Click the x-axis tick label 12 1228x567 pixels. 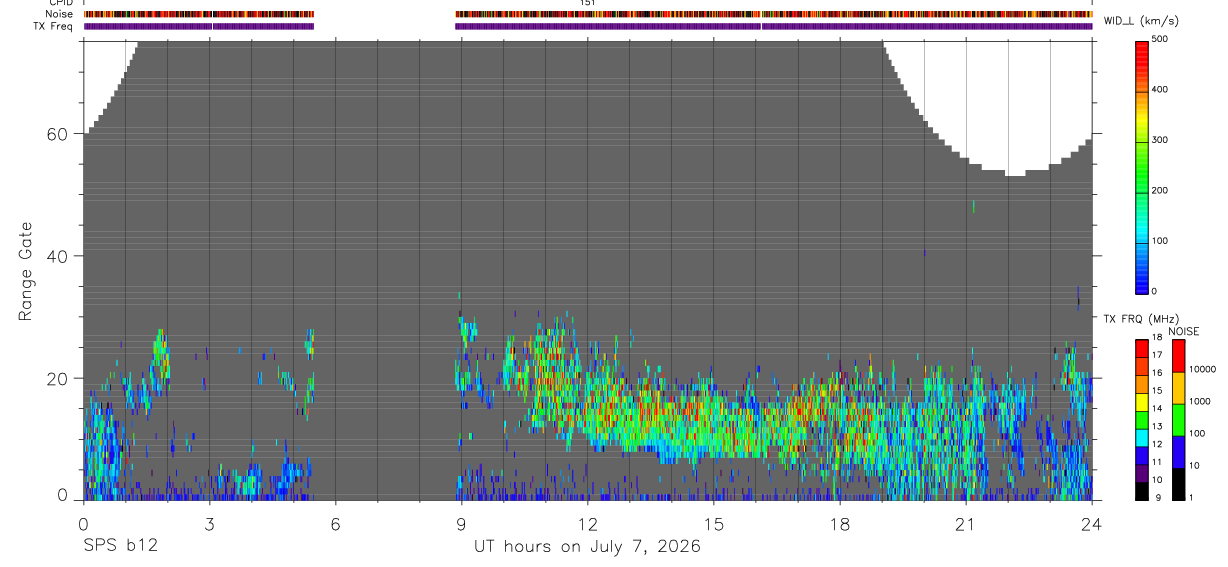click(588, 524)
